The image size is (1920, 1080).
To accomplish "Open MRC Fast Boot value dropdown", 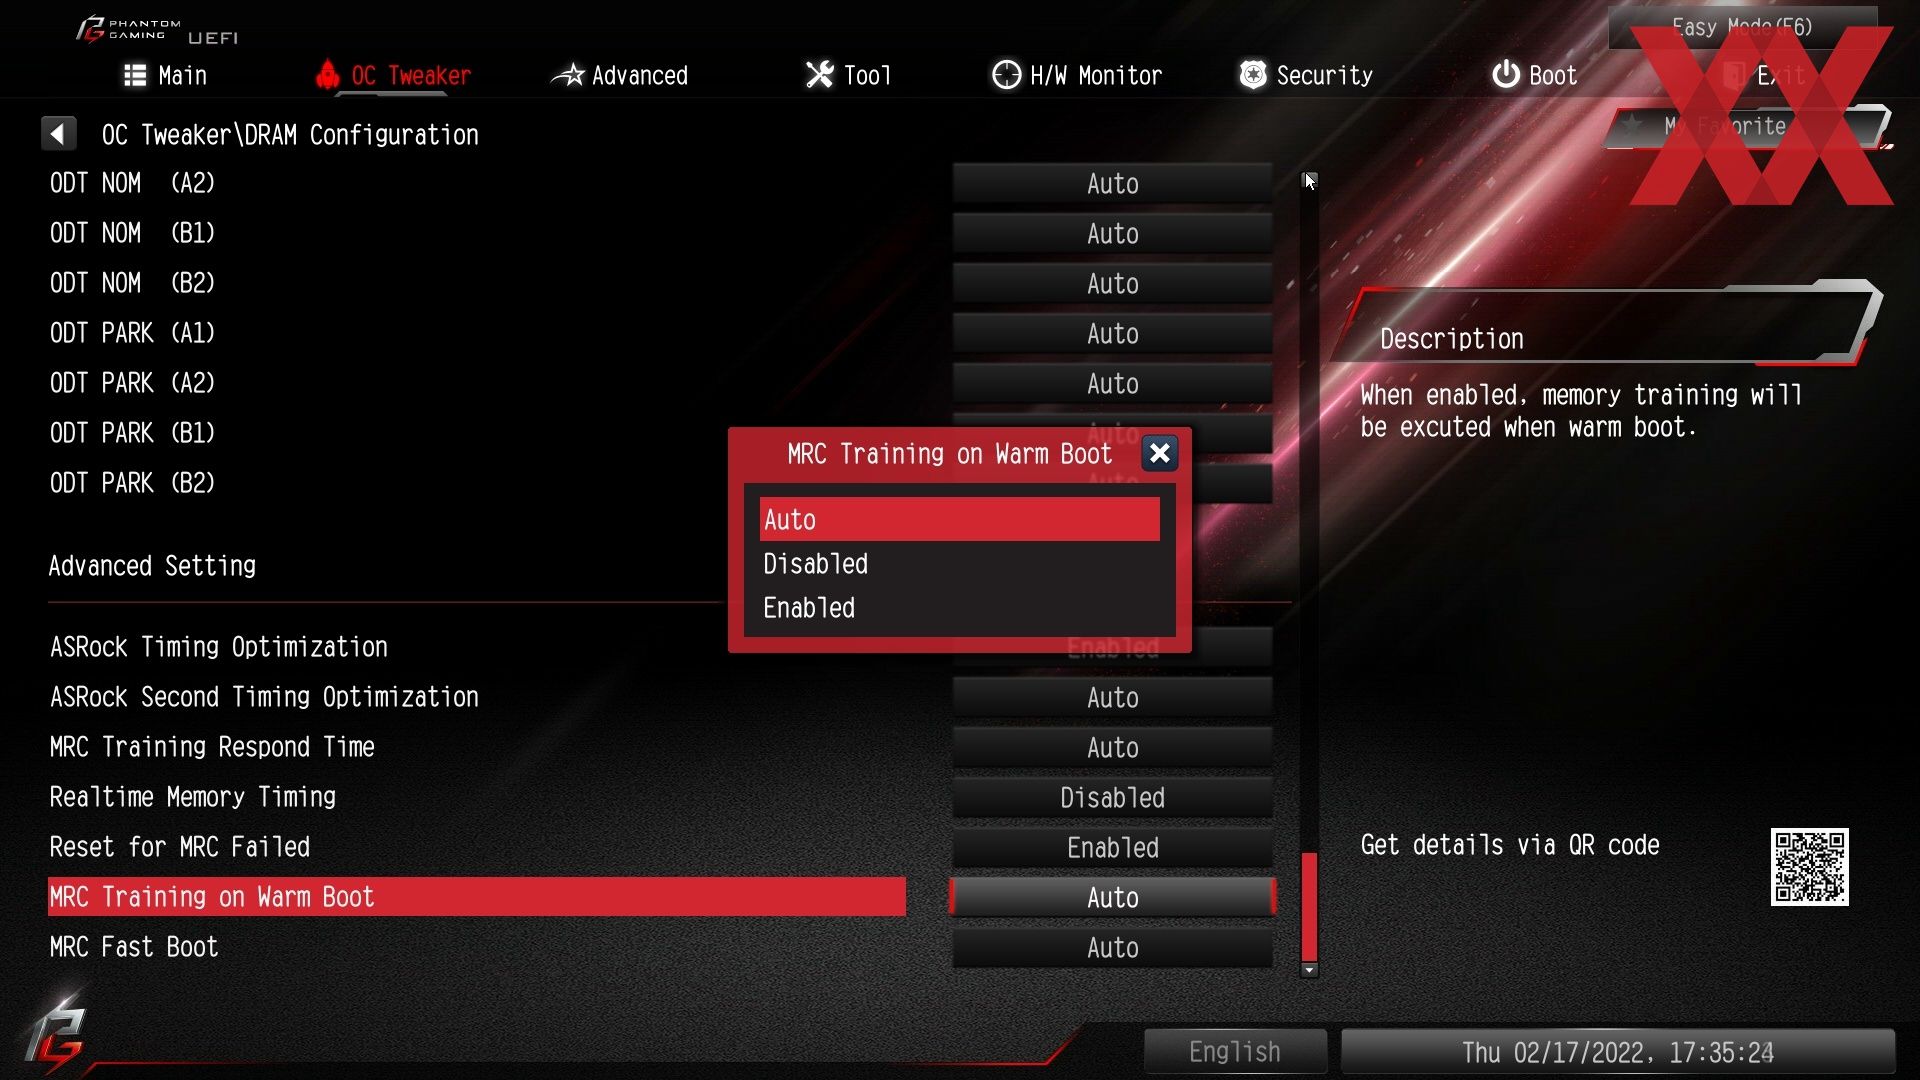I will click(1112, 948).
